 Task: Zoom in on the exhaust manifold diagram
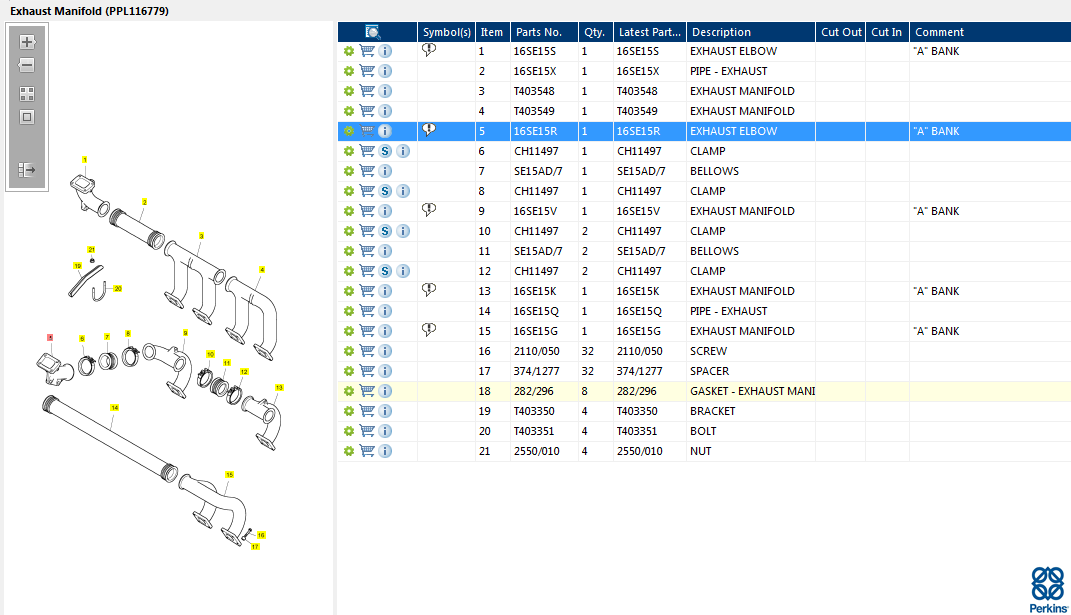point(27,42)
